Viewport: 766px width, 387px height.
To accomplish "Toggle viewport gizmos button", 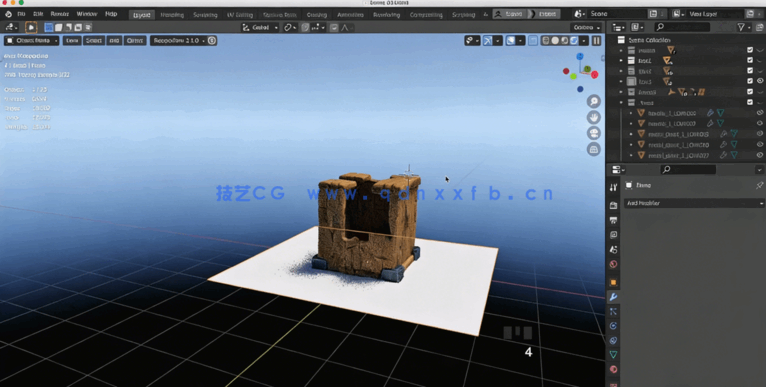I will (x=488, y=41).
